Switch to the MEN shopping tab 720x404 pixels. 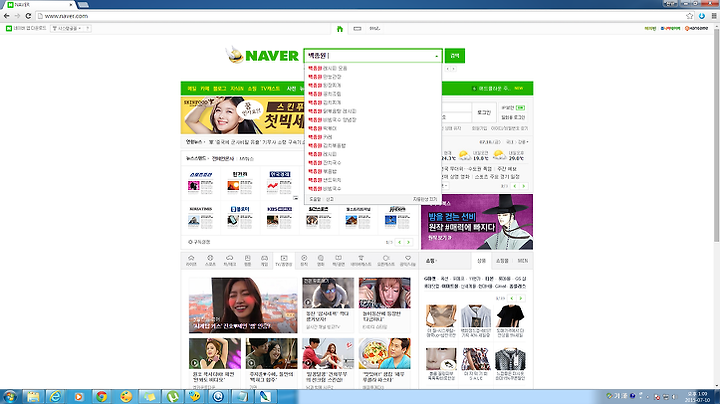pyautogui.click(x=523, y=261)
